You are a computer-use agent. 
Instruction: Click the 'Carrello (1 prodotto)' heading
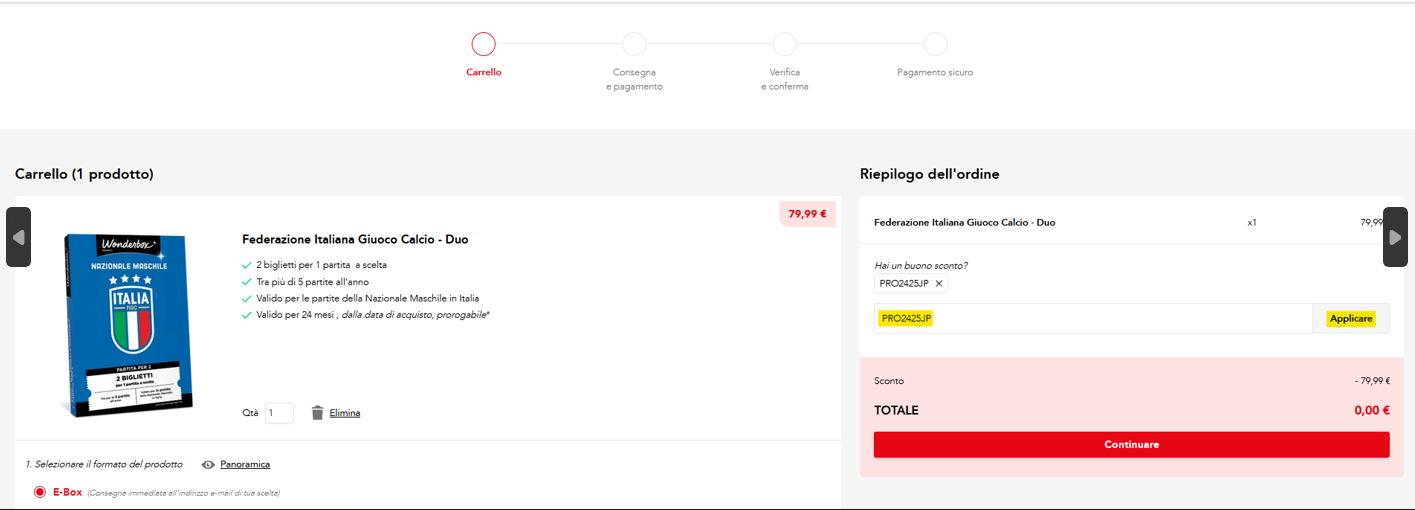click(84, 174)
